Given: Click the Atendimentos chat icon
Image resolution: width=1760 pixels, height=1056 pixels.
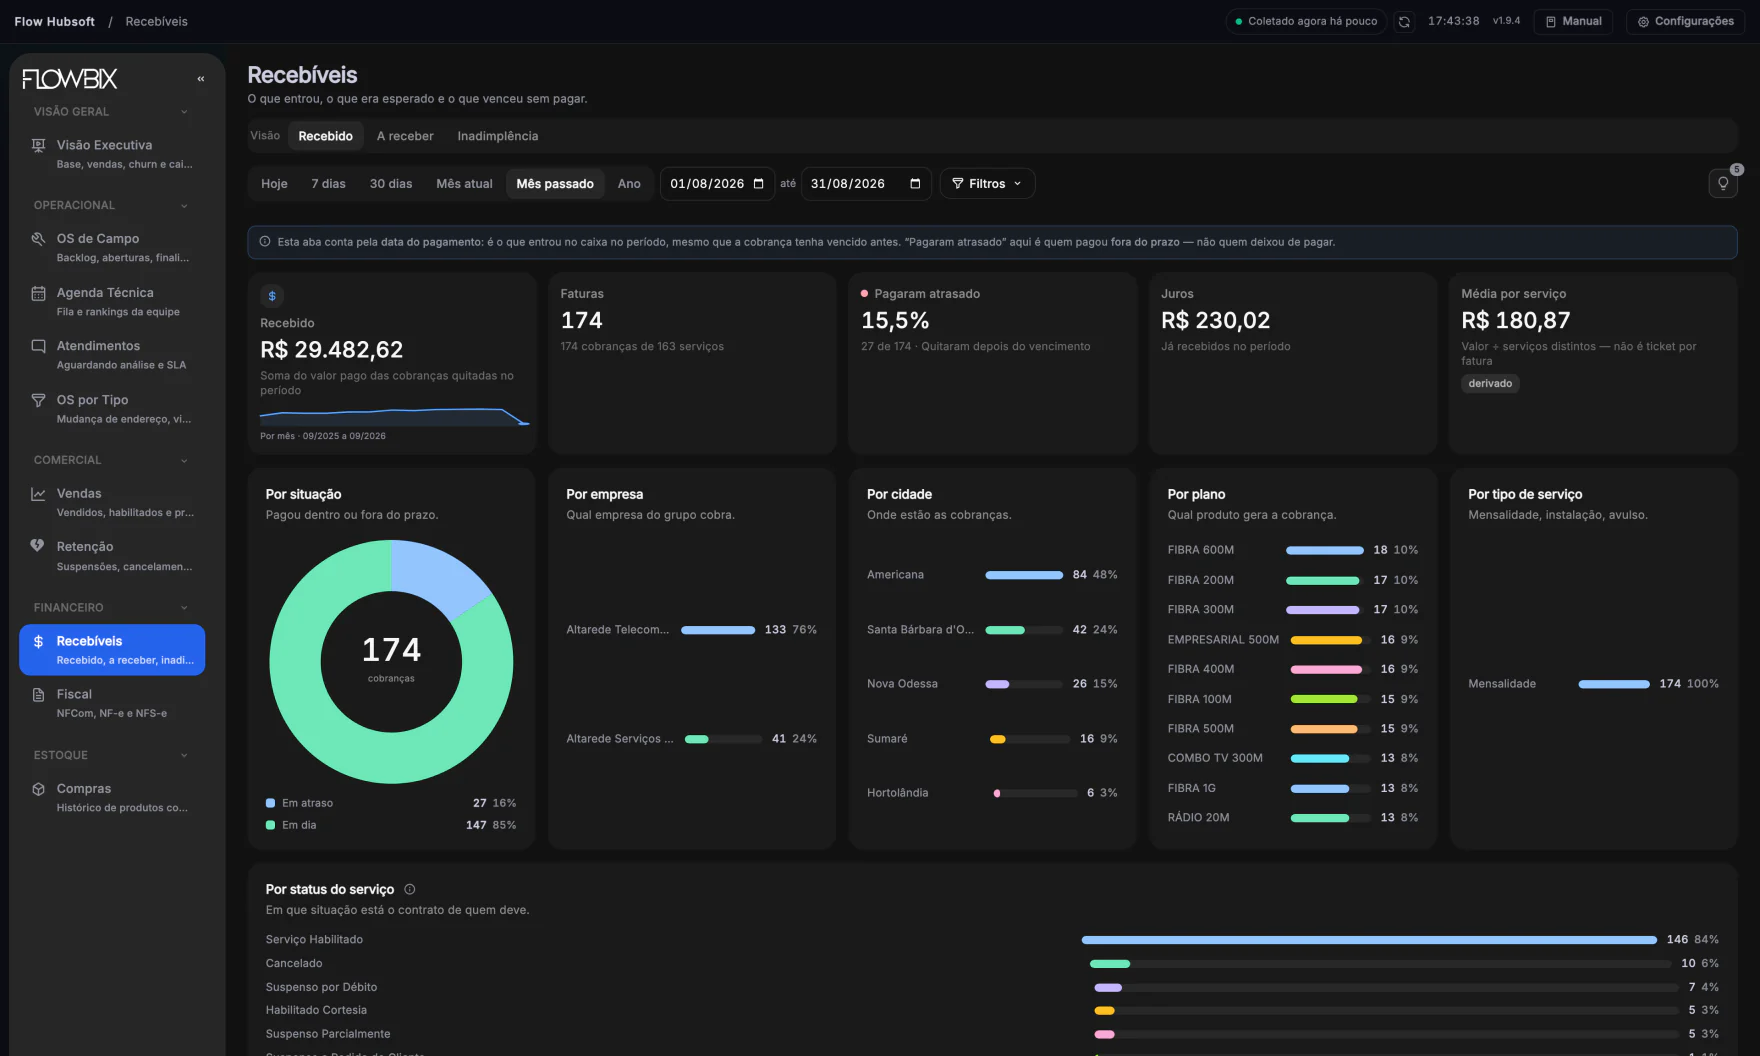Looking at the screenshot, I should 38,346.
